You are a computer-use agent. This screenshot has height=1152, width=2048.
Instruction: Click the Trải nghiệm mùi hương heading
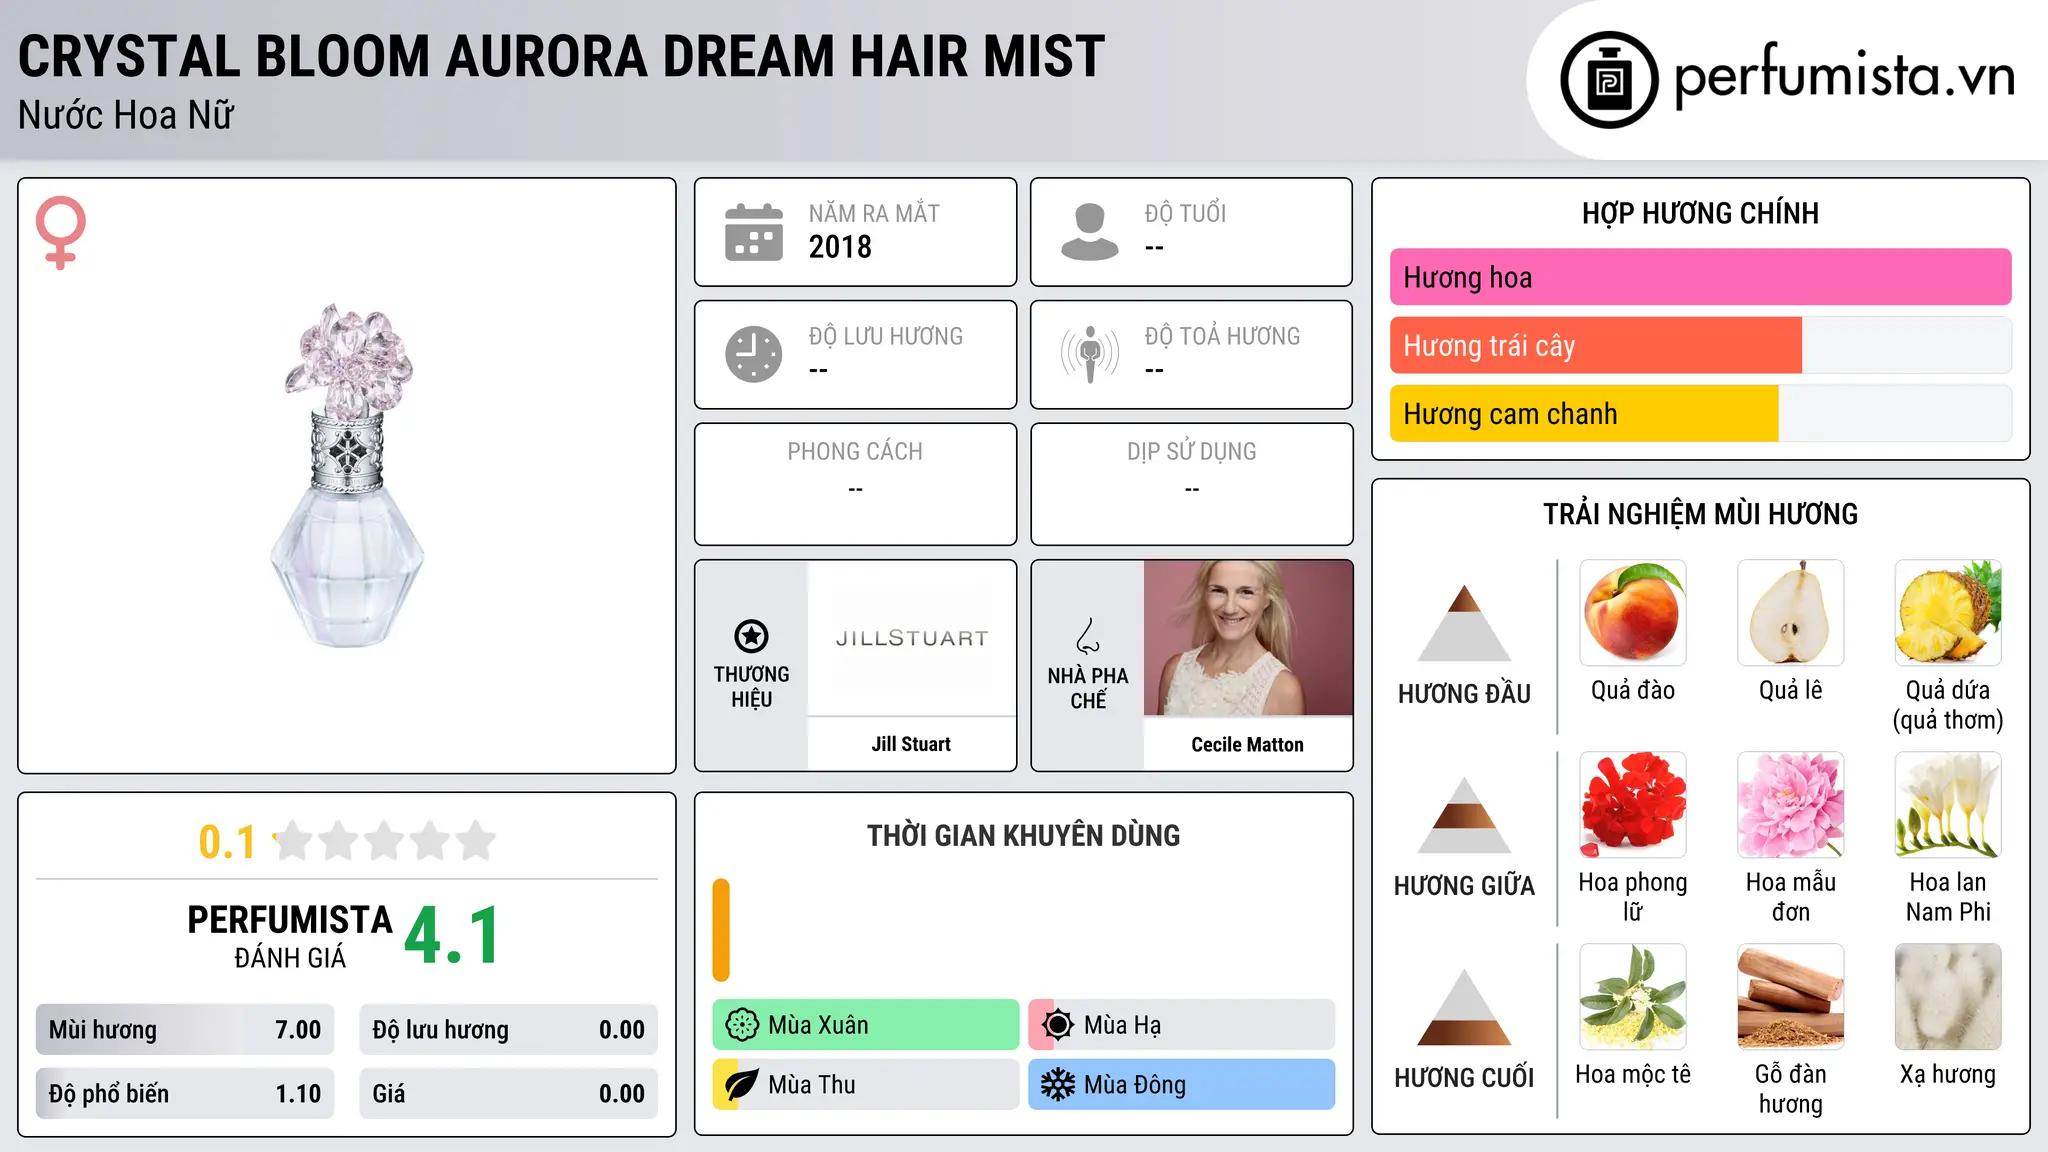1700,514
